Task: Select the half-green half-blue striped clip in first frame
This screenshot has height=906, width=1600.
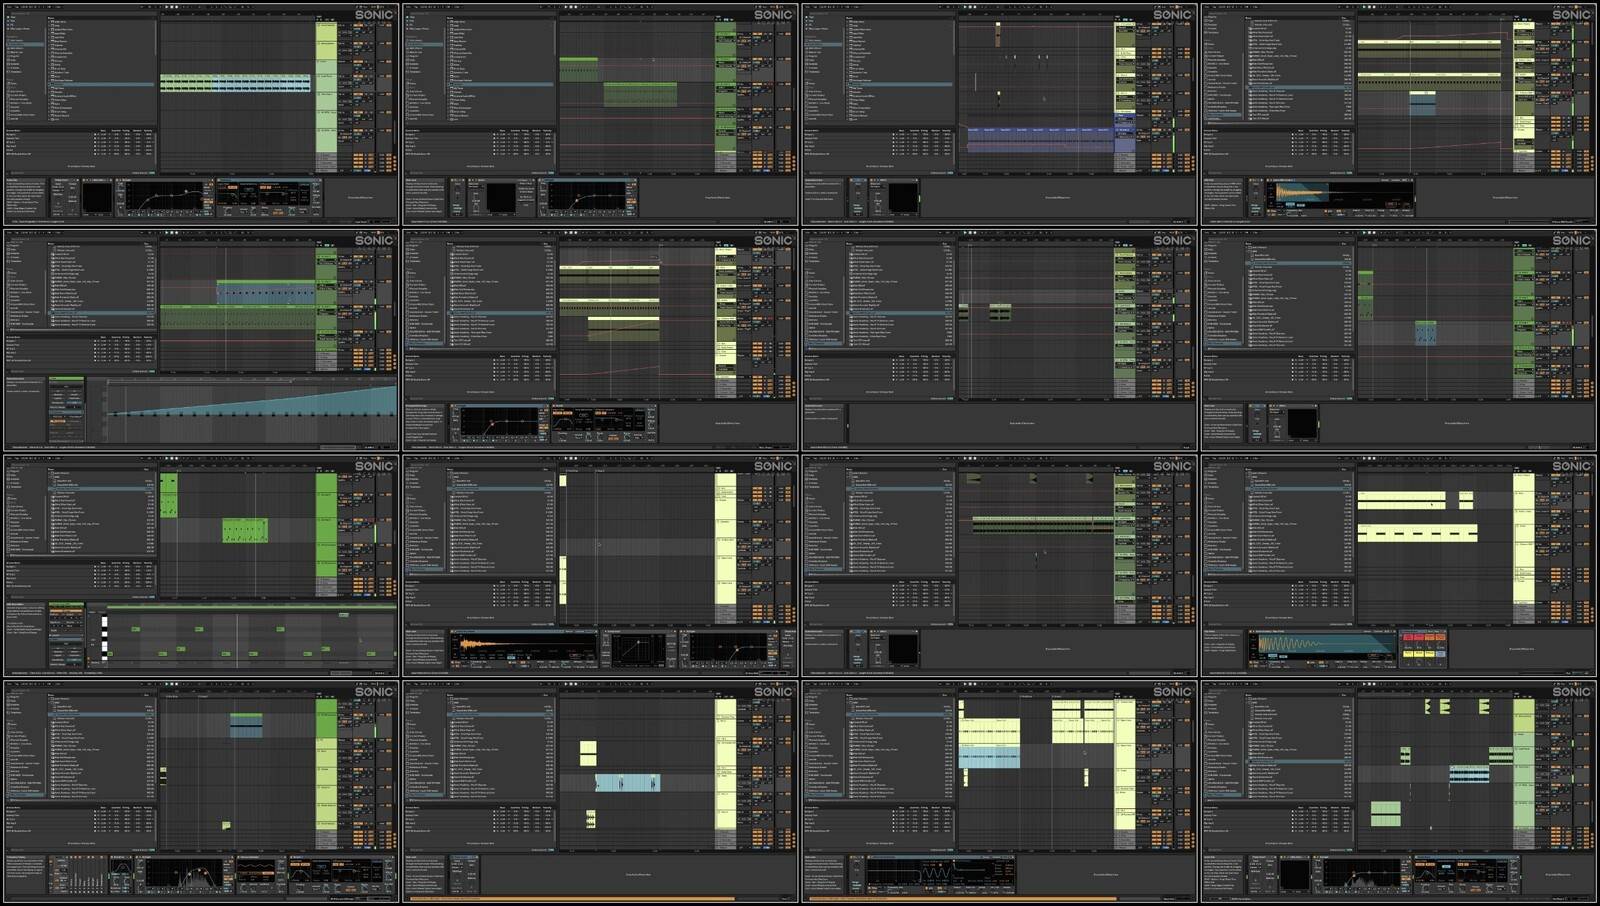Action: click(x=236, y=84)
